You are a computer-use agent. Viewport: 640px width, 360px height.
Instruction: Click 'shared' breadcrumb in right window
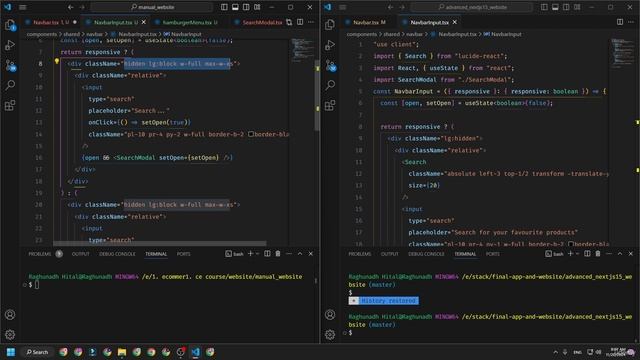391,34
